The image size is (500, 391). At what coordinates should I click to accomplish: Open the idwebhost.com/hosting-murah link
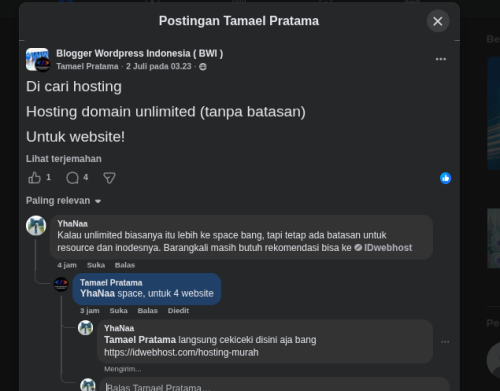pos(181,352)
